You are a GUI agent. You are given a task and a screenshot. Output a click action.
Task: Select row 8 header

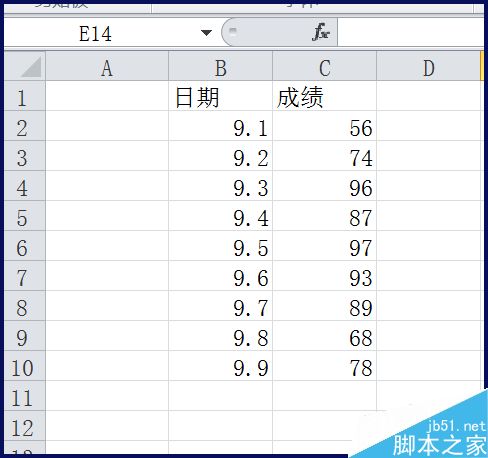(x=25, y=306)
